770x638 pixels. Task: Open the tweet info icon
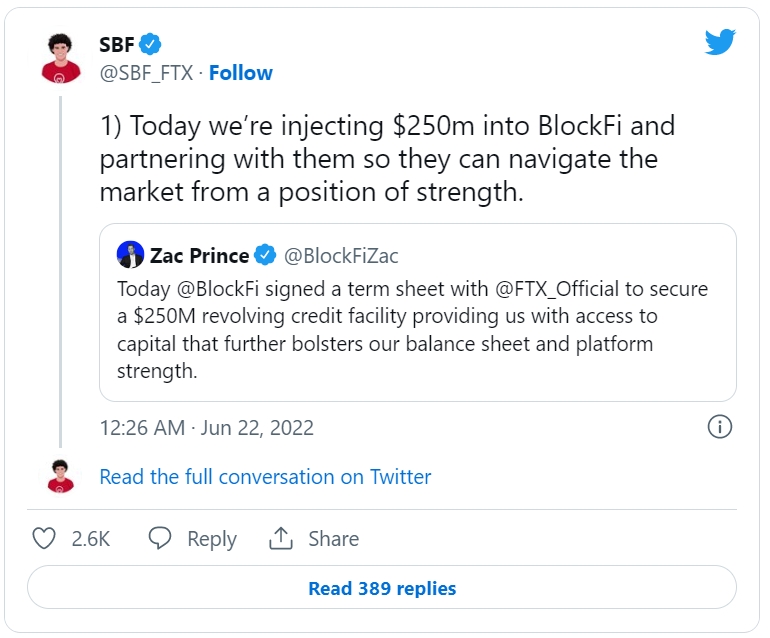pos(719,427)
